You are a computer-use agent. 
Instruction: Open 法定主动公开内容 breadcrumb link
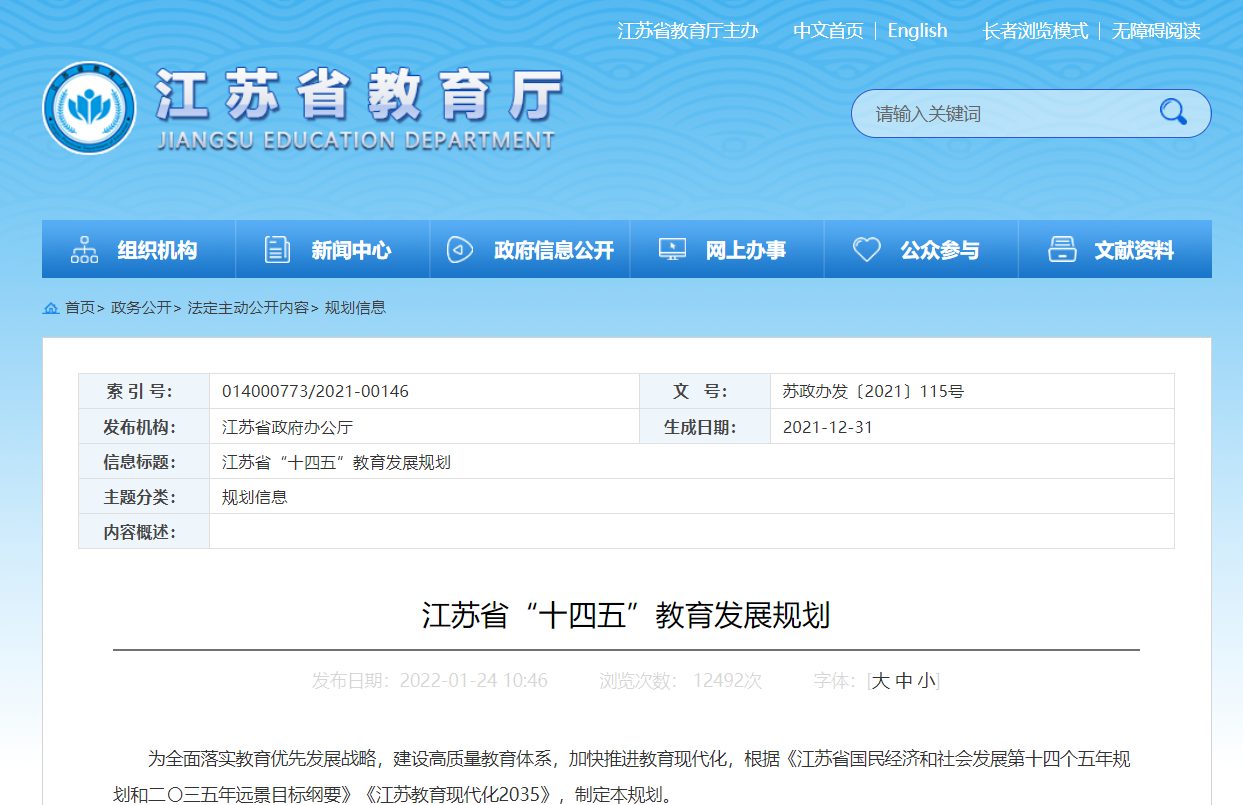pos(248,308)
